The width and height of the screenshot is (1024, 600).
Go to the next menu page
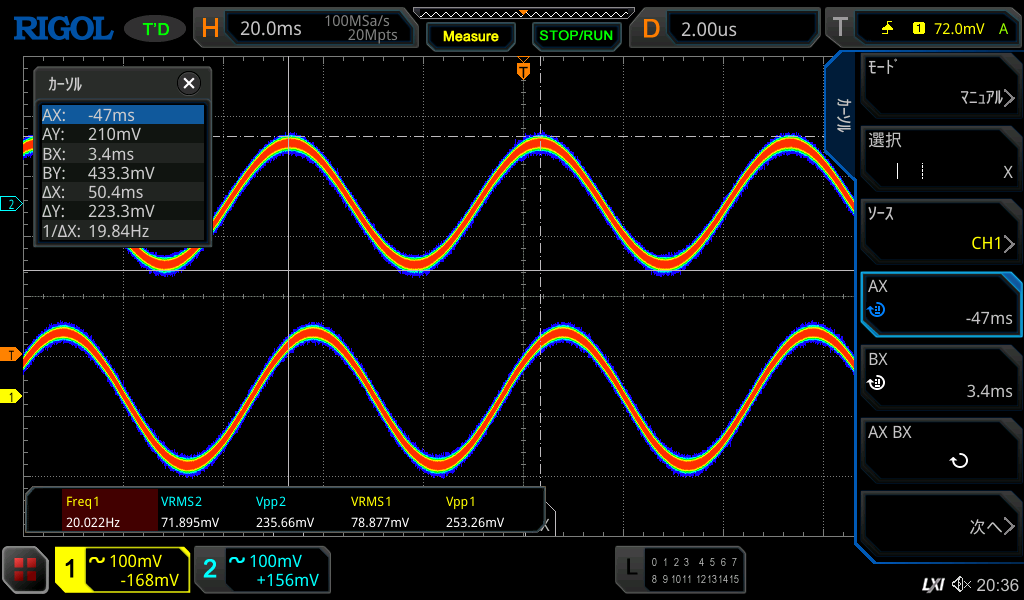pyautogui.click(x=940, y=525)
